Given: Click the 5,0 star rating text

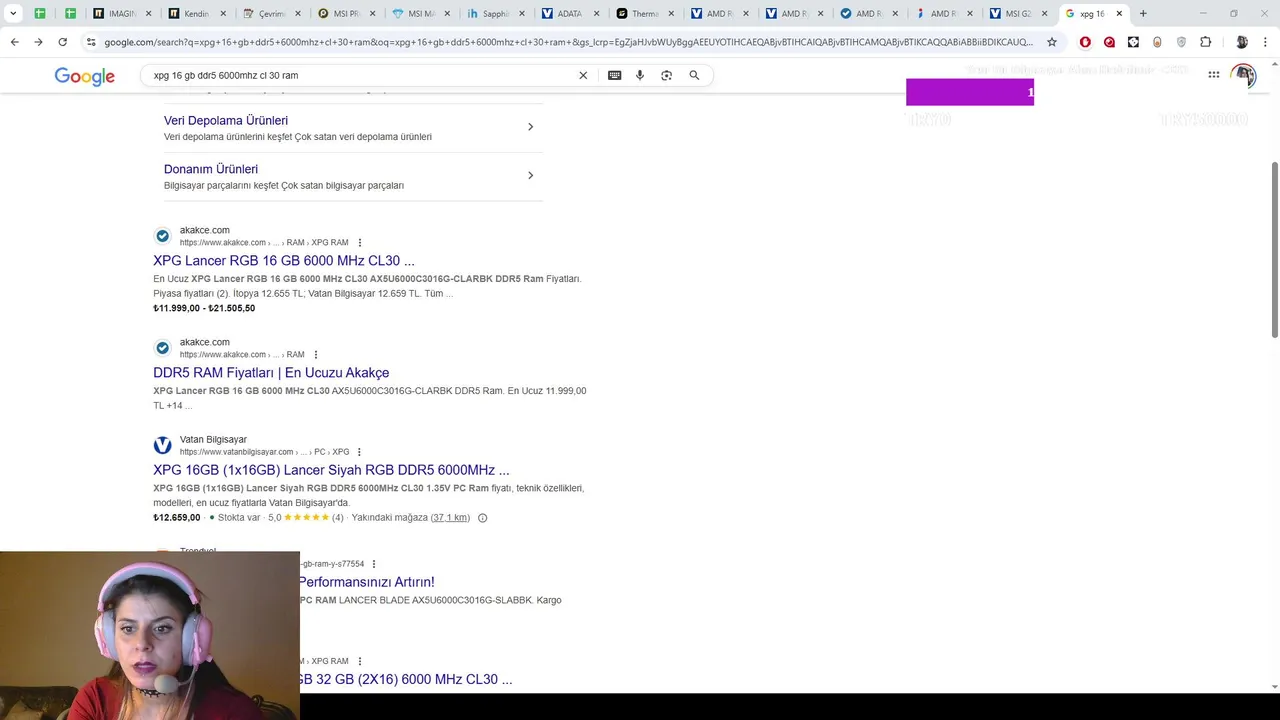Looking at the screenshot, I should click(274, 518).
